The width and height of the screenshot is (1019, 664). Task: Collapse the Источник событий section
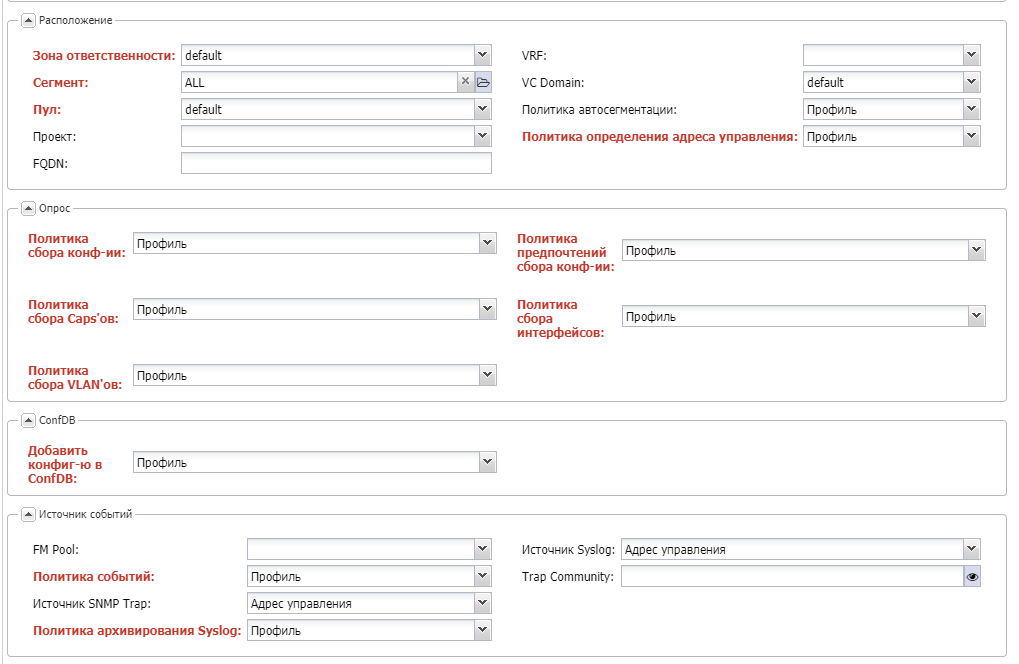pos(28,514)
